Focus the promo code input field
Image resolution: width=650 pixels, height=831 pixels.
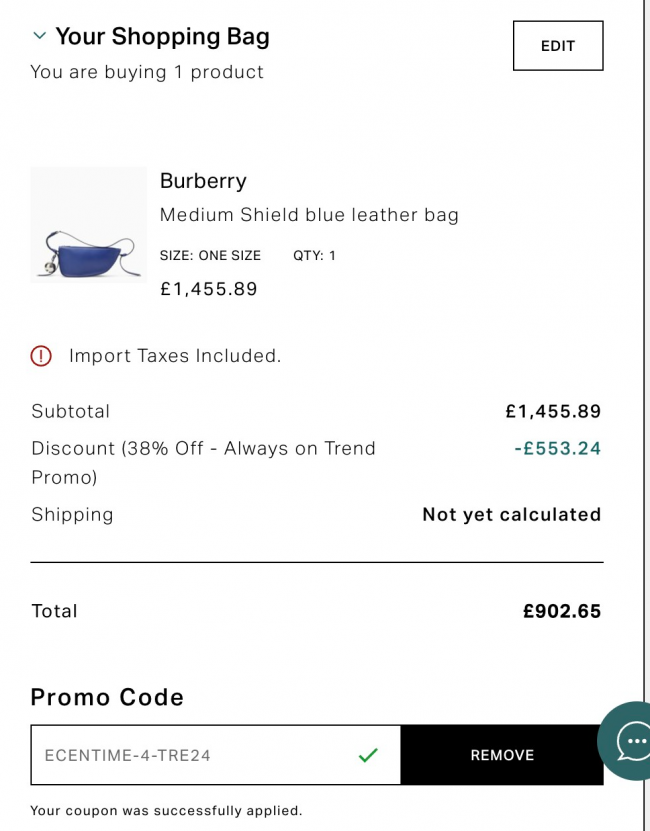[x=215, y=755]
